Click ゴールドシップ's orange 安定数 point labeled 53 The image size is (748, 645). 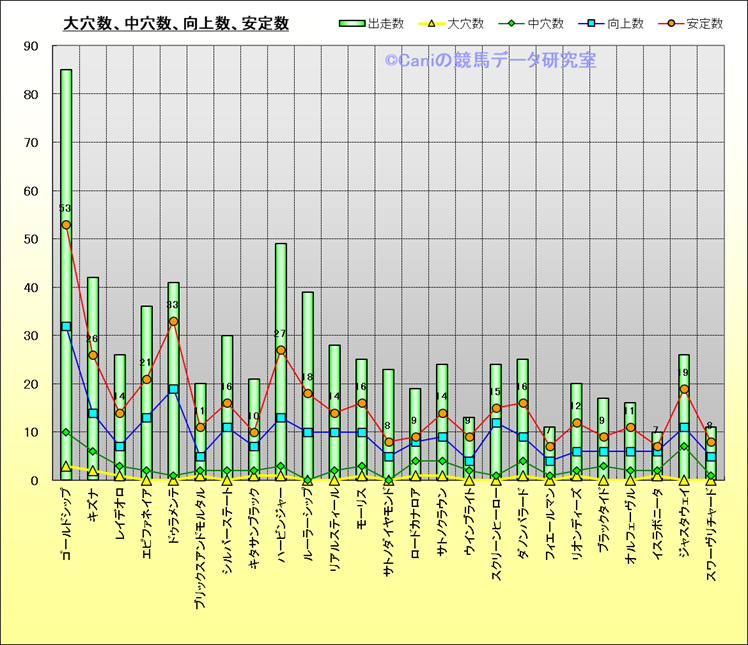pyautogui.click(x=66, y=225)
